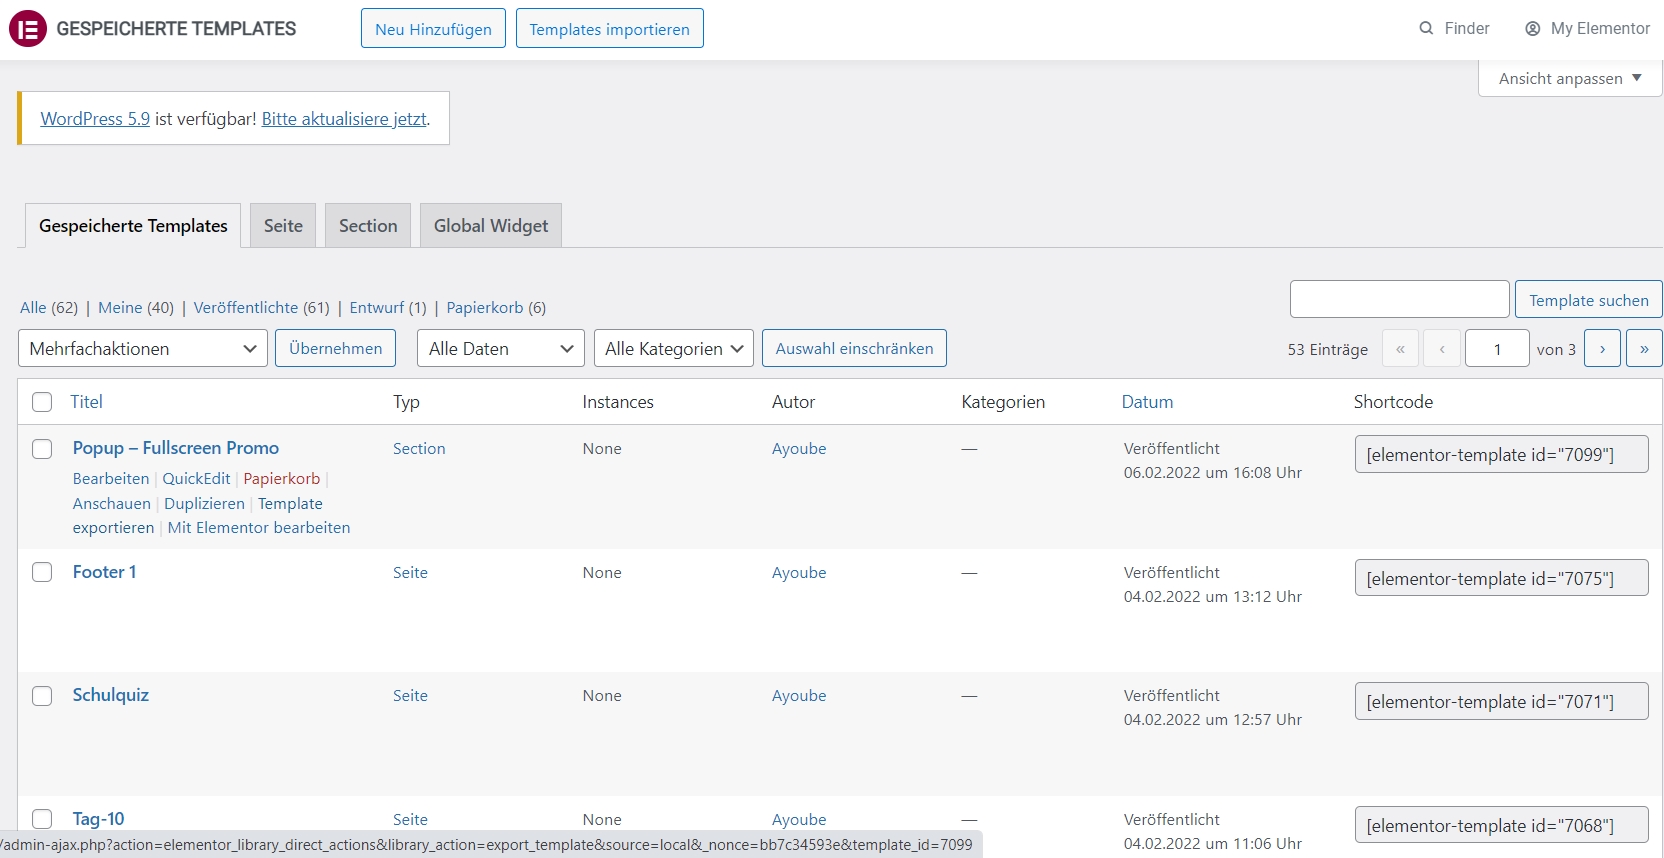
Task: Open the Papierkorb (6) view
Action: click(496, 308)
